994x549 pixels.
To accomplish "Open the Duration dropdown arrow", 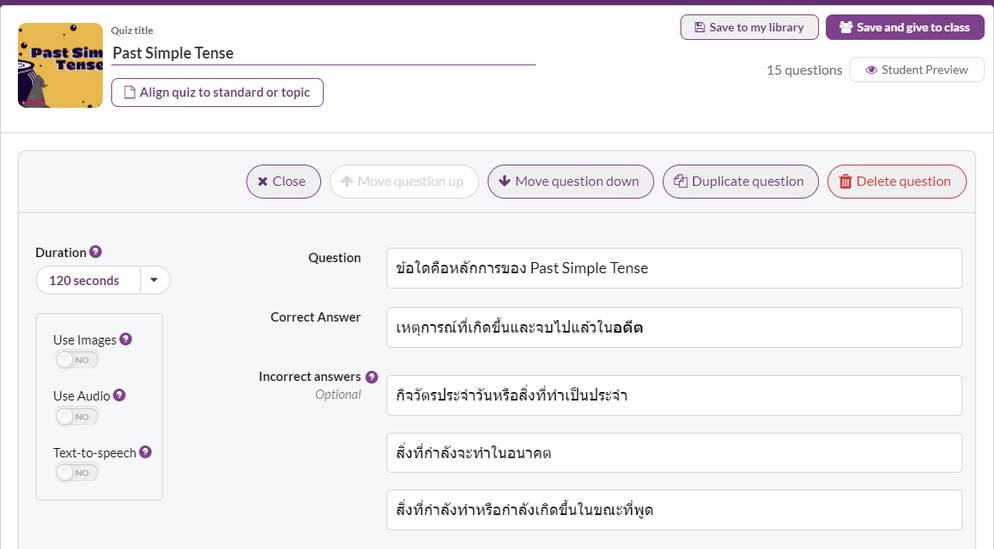I will click(x=154, y=280).
